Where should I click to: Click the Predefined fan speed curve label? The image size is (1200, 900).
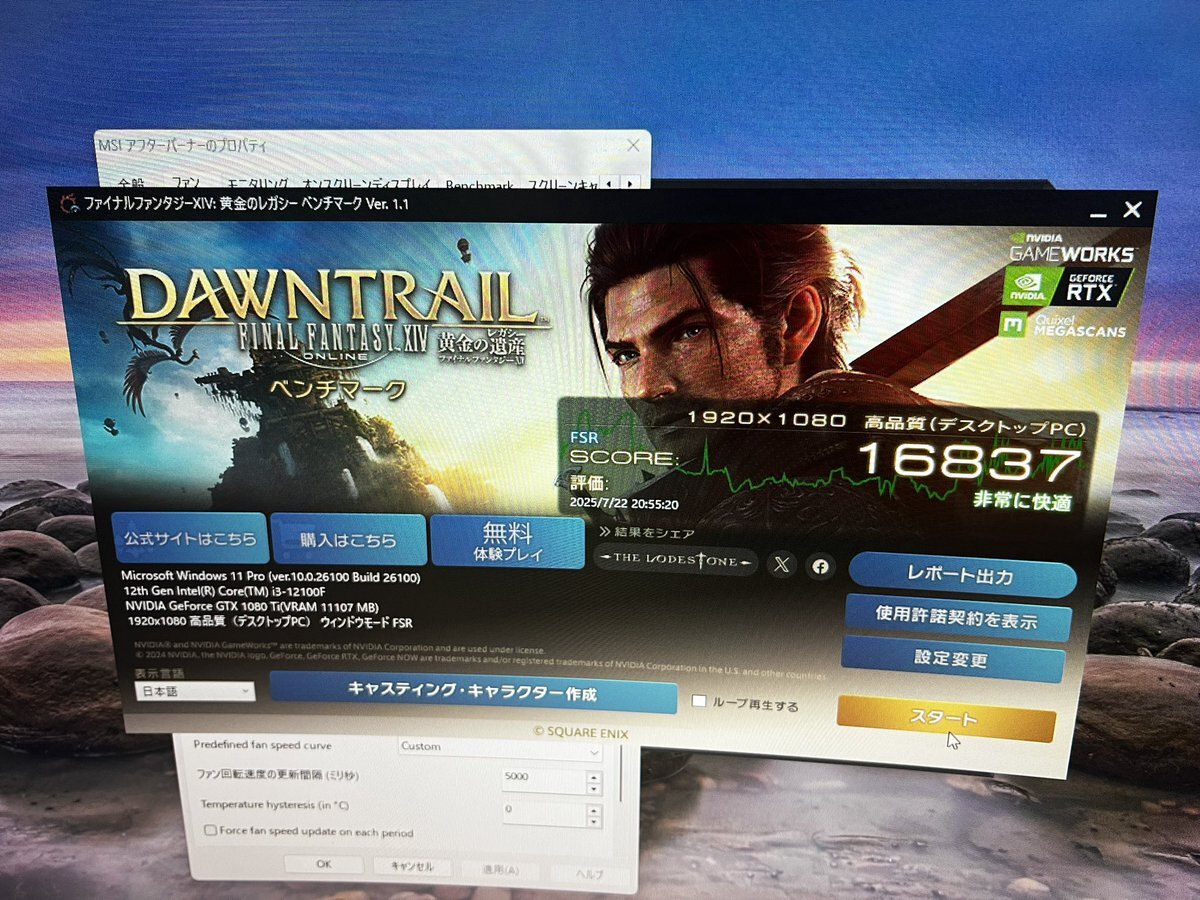point(262,745)
